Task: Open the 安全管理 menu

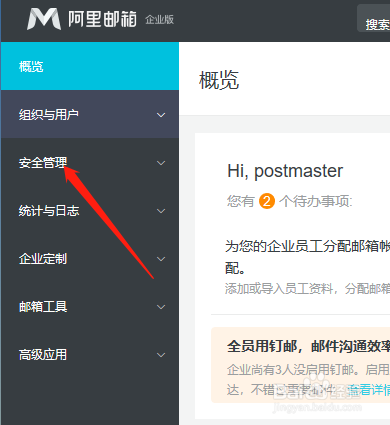Action: (x=90, y=163)
